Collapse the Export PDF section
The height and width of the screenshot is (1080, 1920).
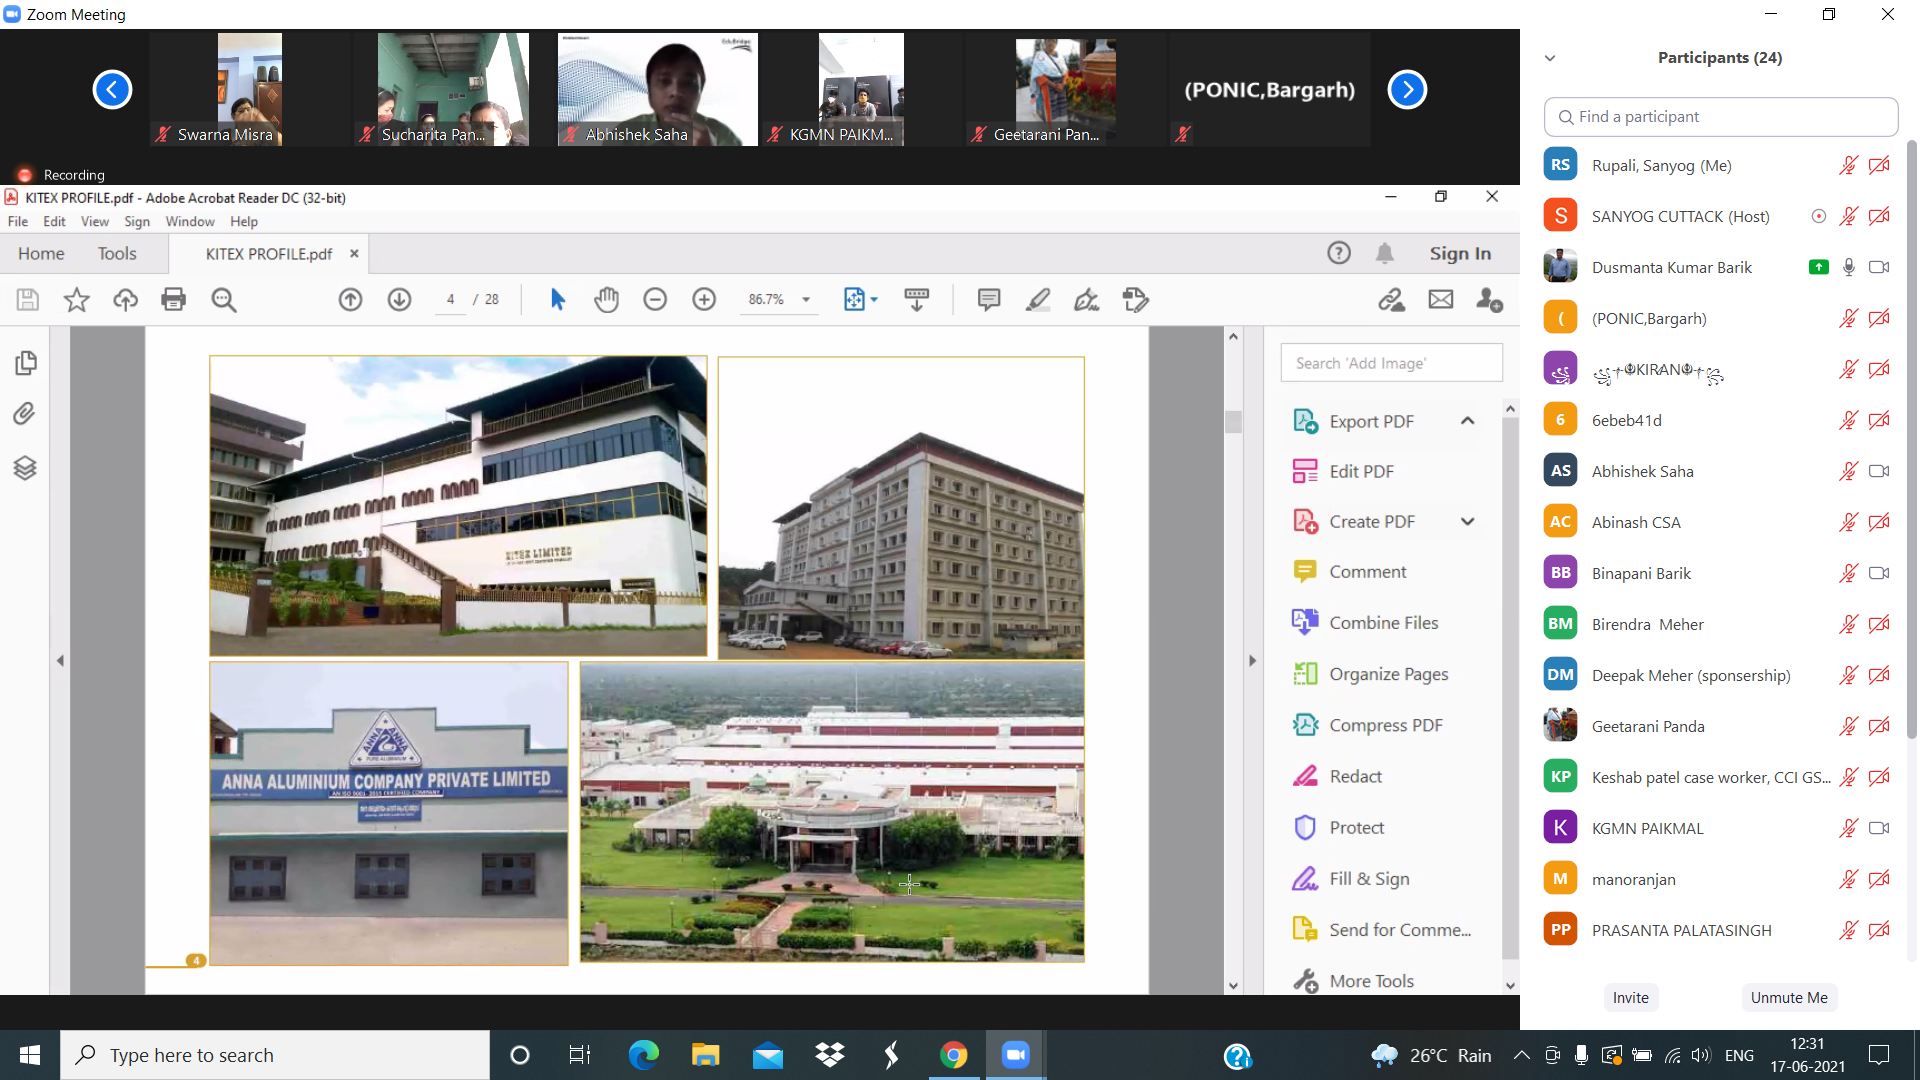1467,421
